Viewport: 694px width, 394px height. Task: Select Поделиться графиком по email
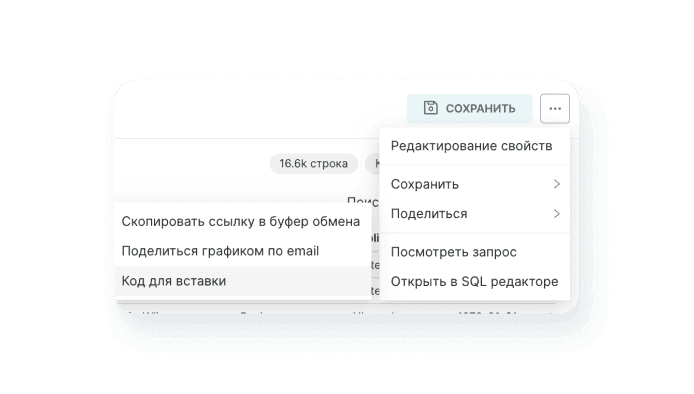243,251
